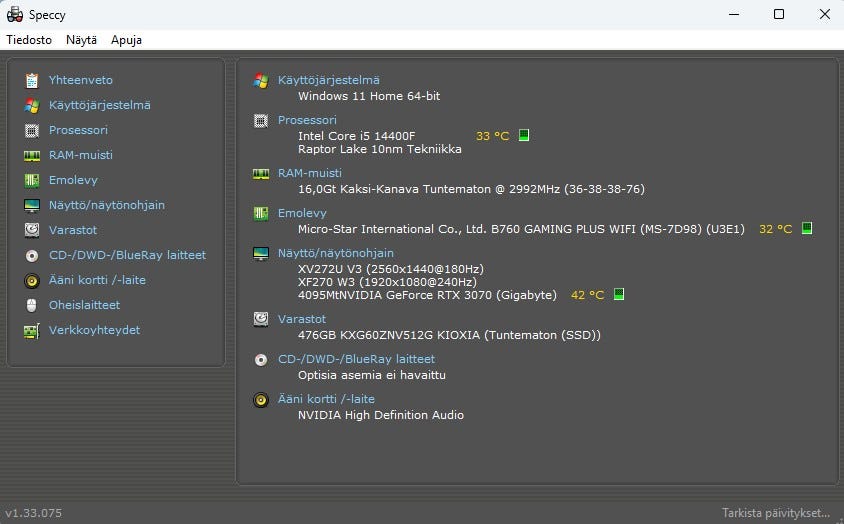
Task: Click the Yhteenveto sidebar icon
Action: (32, 80)
